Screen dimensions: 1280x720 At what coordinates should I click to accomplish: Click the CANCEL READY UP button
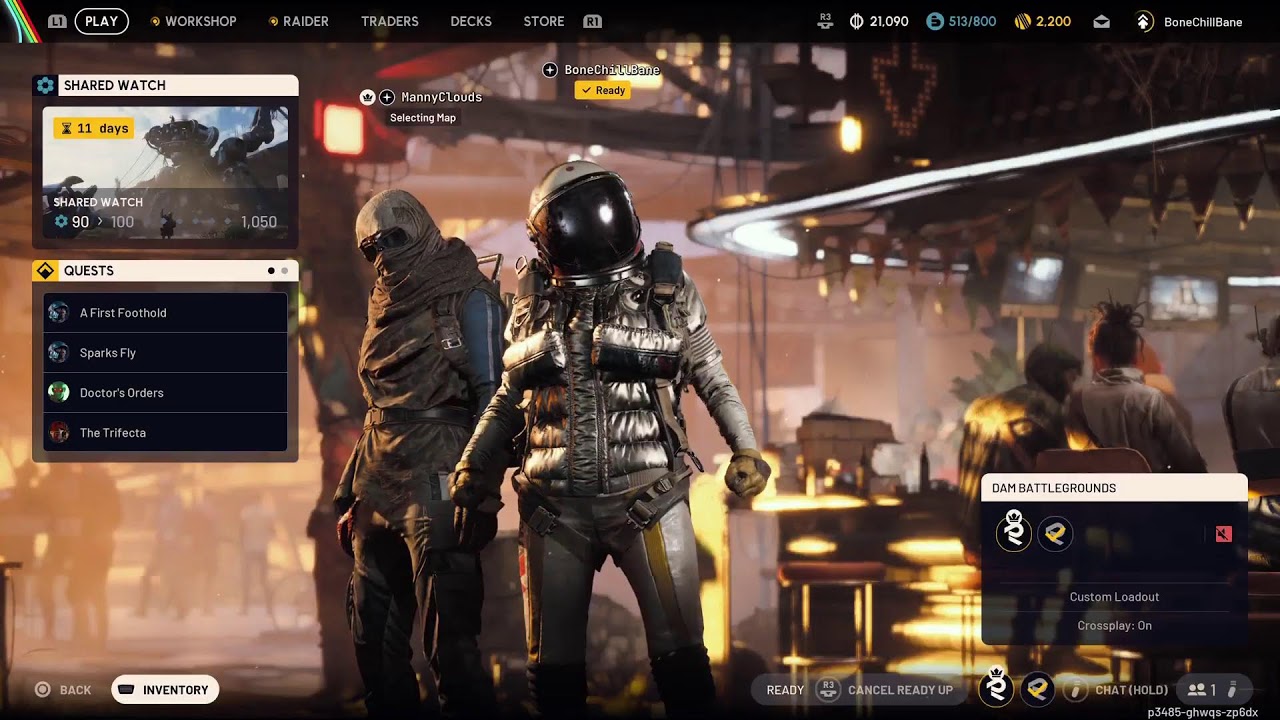coord(900,690)
